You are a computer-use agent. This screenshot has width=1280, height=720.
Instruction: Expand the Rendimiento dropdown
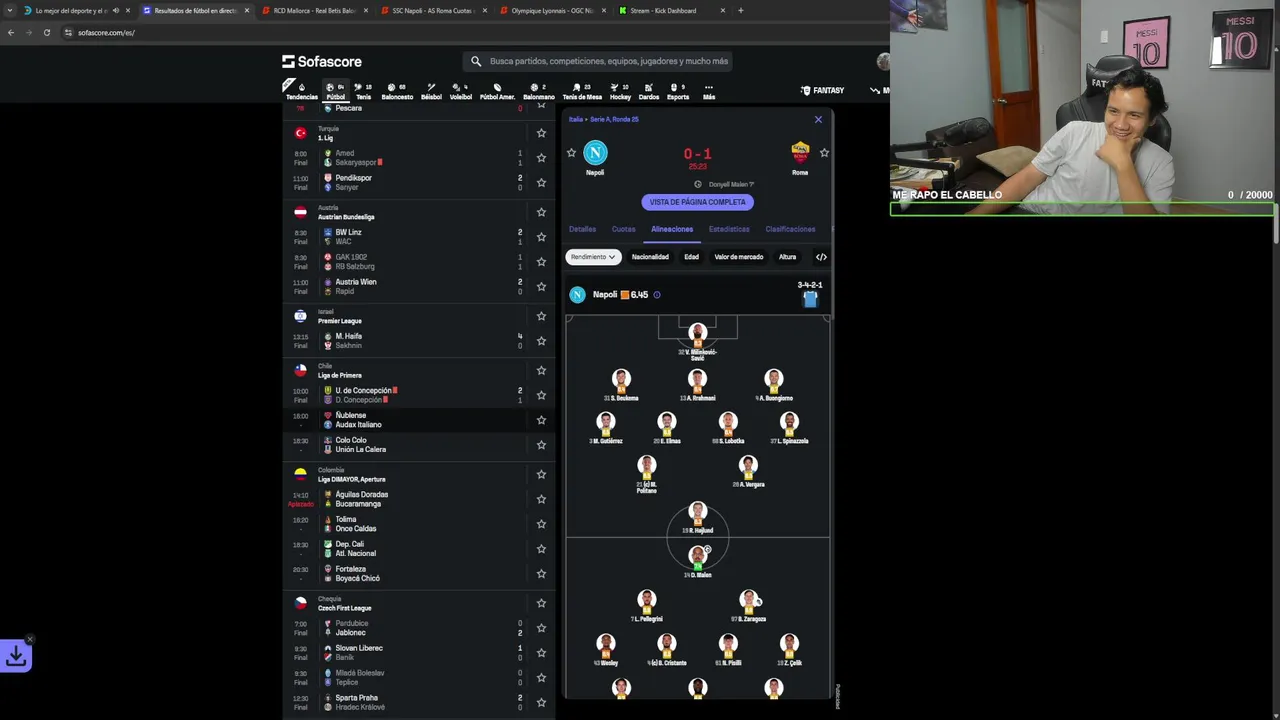click(593, 257)
